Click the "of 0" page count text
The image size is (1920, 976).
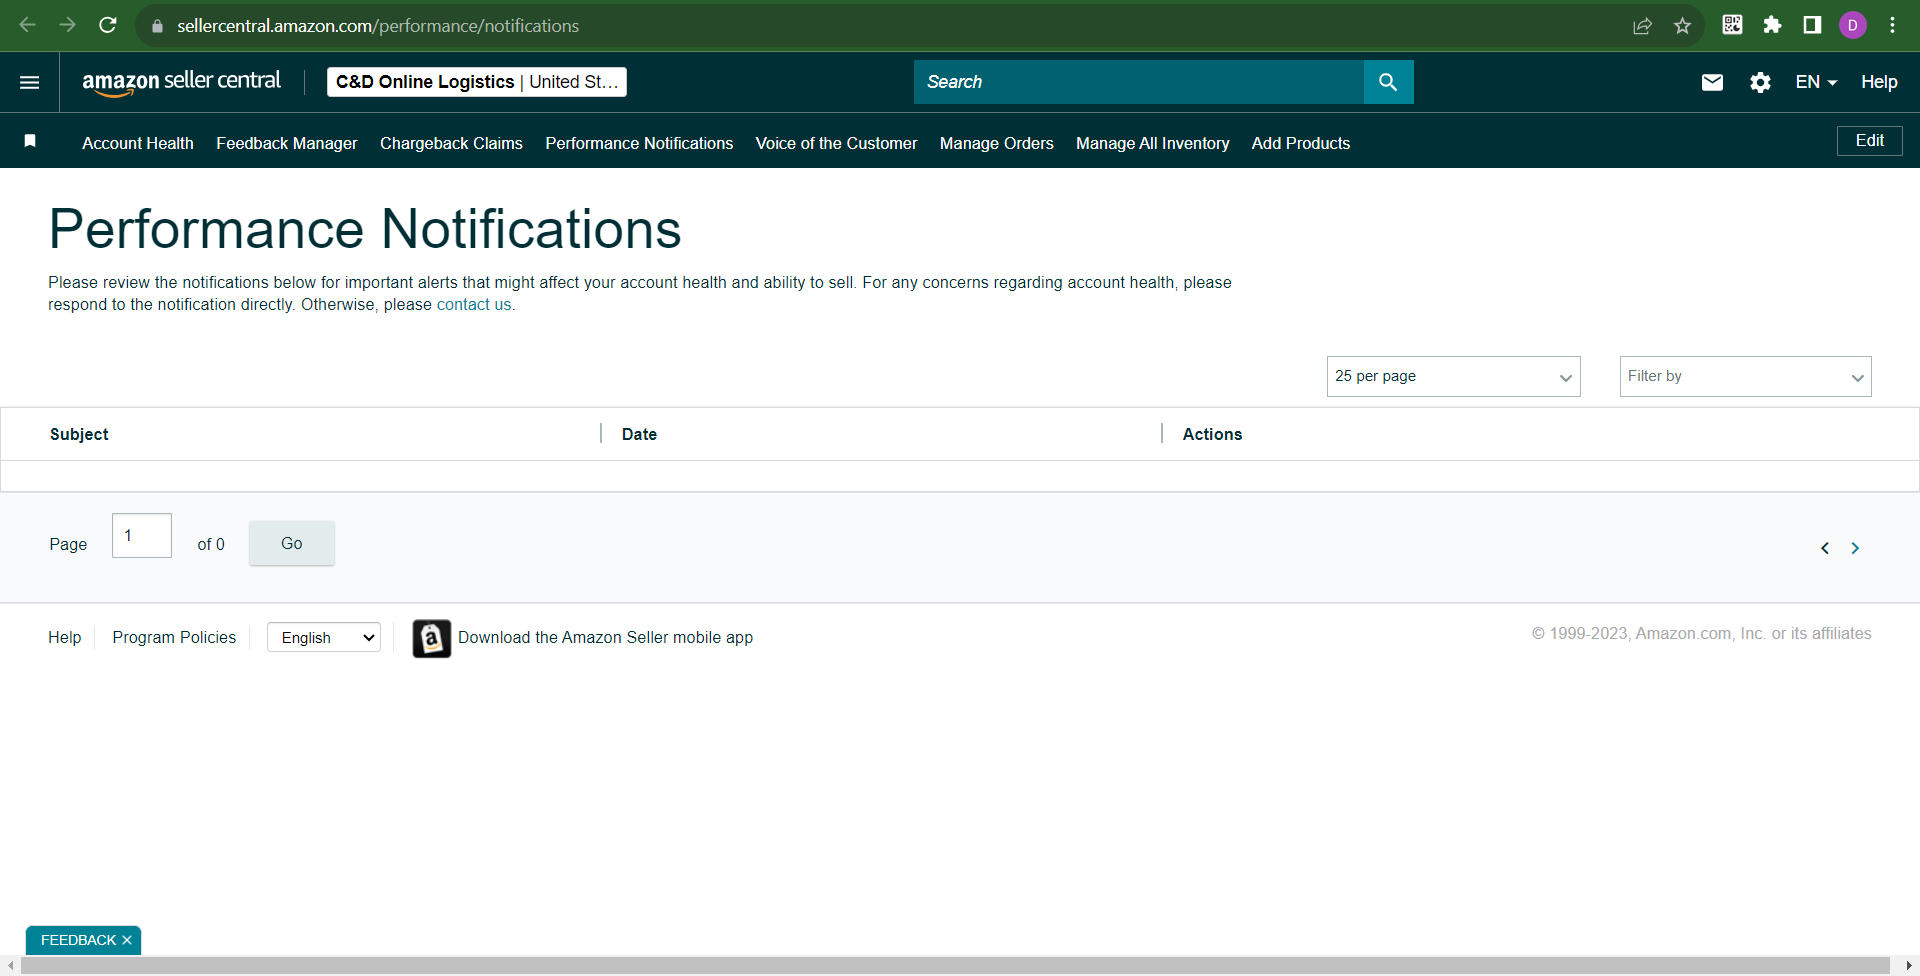[211, 544]
